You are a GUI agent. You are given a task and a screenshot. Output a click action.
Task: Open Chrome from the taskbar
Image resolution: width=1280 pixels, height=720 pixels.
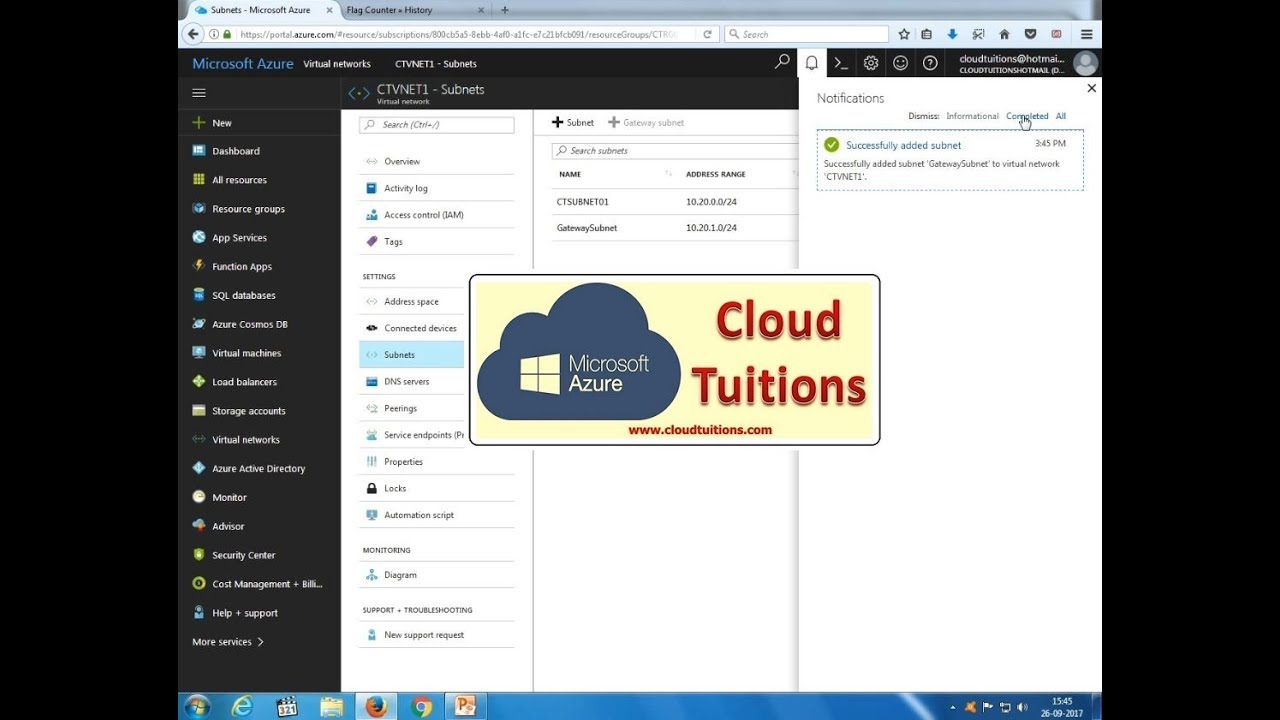(x=420, y=706)
